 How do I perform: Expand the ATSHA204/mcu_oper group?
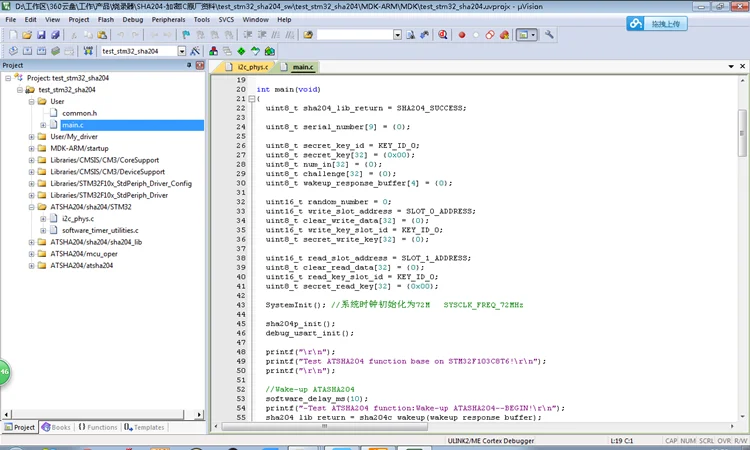31,253
